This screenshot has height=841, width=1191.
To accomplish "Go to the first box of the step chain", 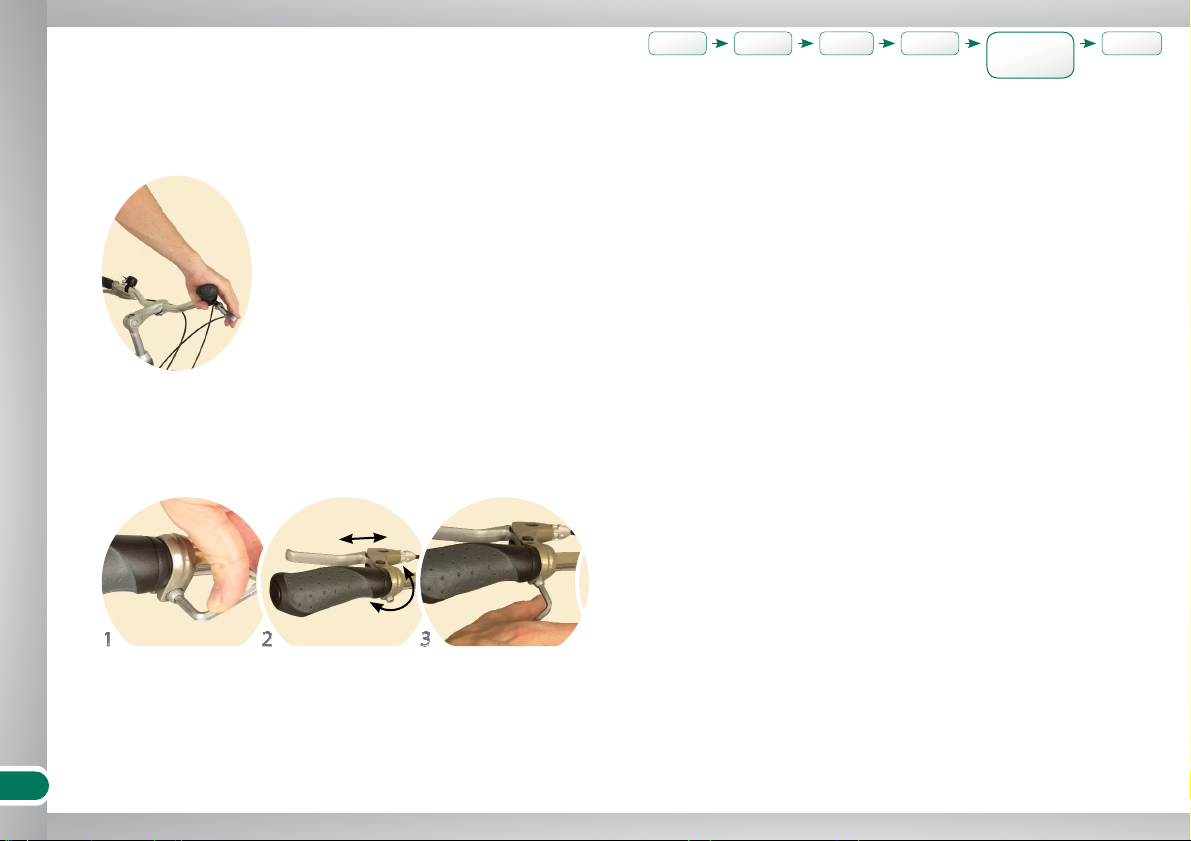I will tap(678, 43).
